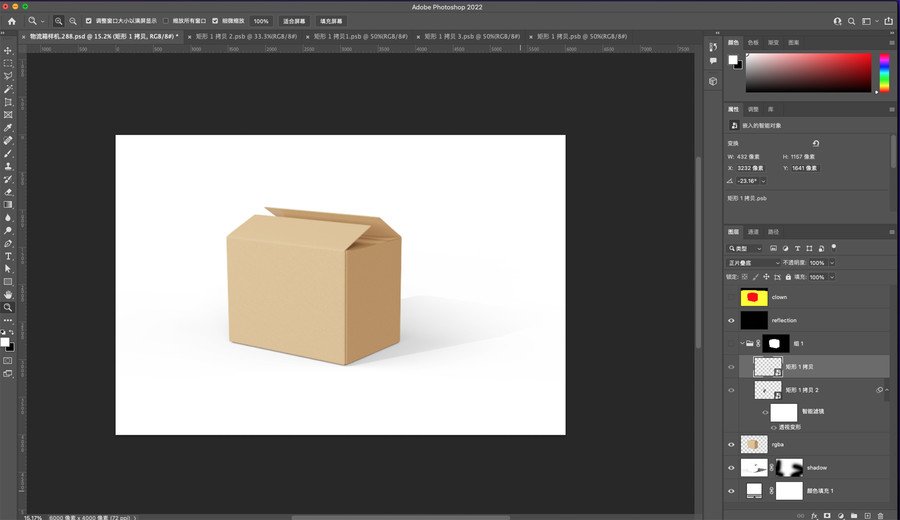Screen dimensions: 900x520
Task: Hide the shadow layer
Action: [x=731, y=468]
